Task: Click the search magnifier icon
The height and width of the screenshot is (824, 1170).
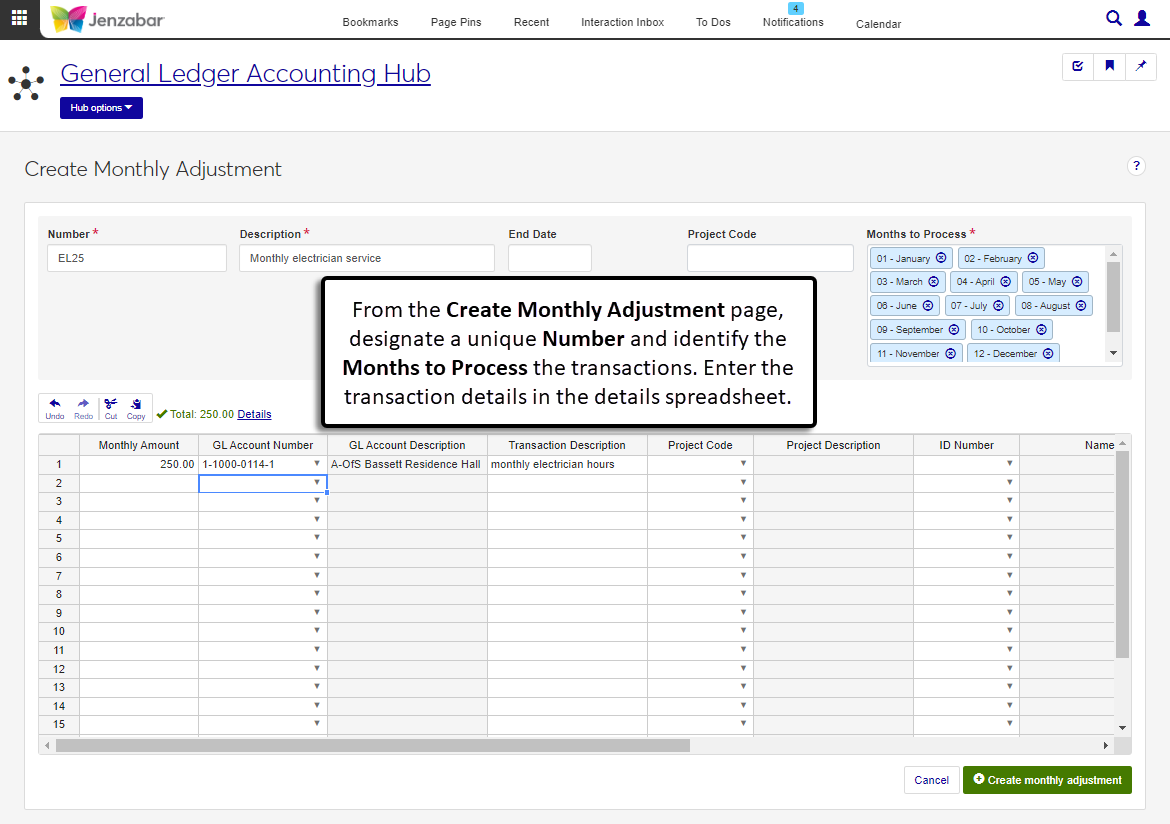Action: 1114,18
